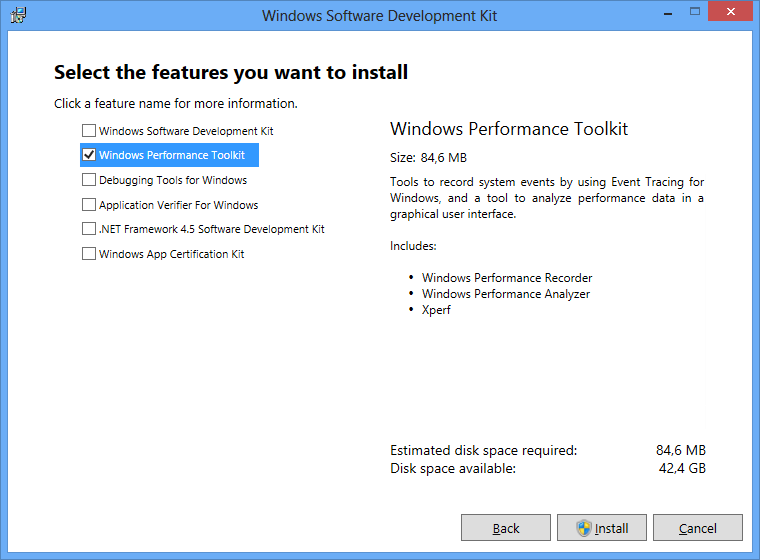Select the Windows Software Development Kit feature name
Image resolution: width=760 pixels, height=560 pixels.
[186, 131]
